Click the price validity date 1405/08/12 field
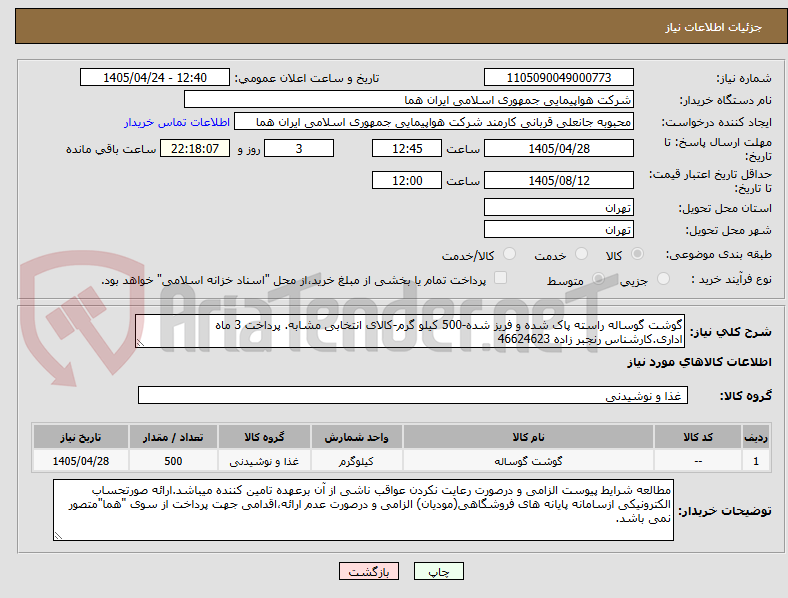This screenshot has height=598, width=788. (558, 180)
